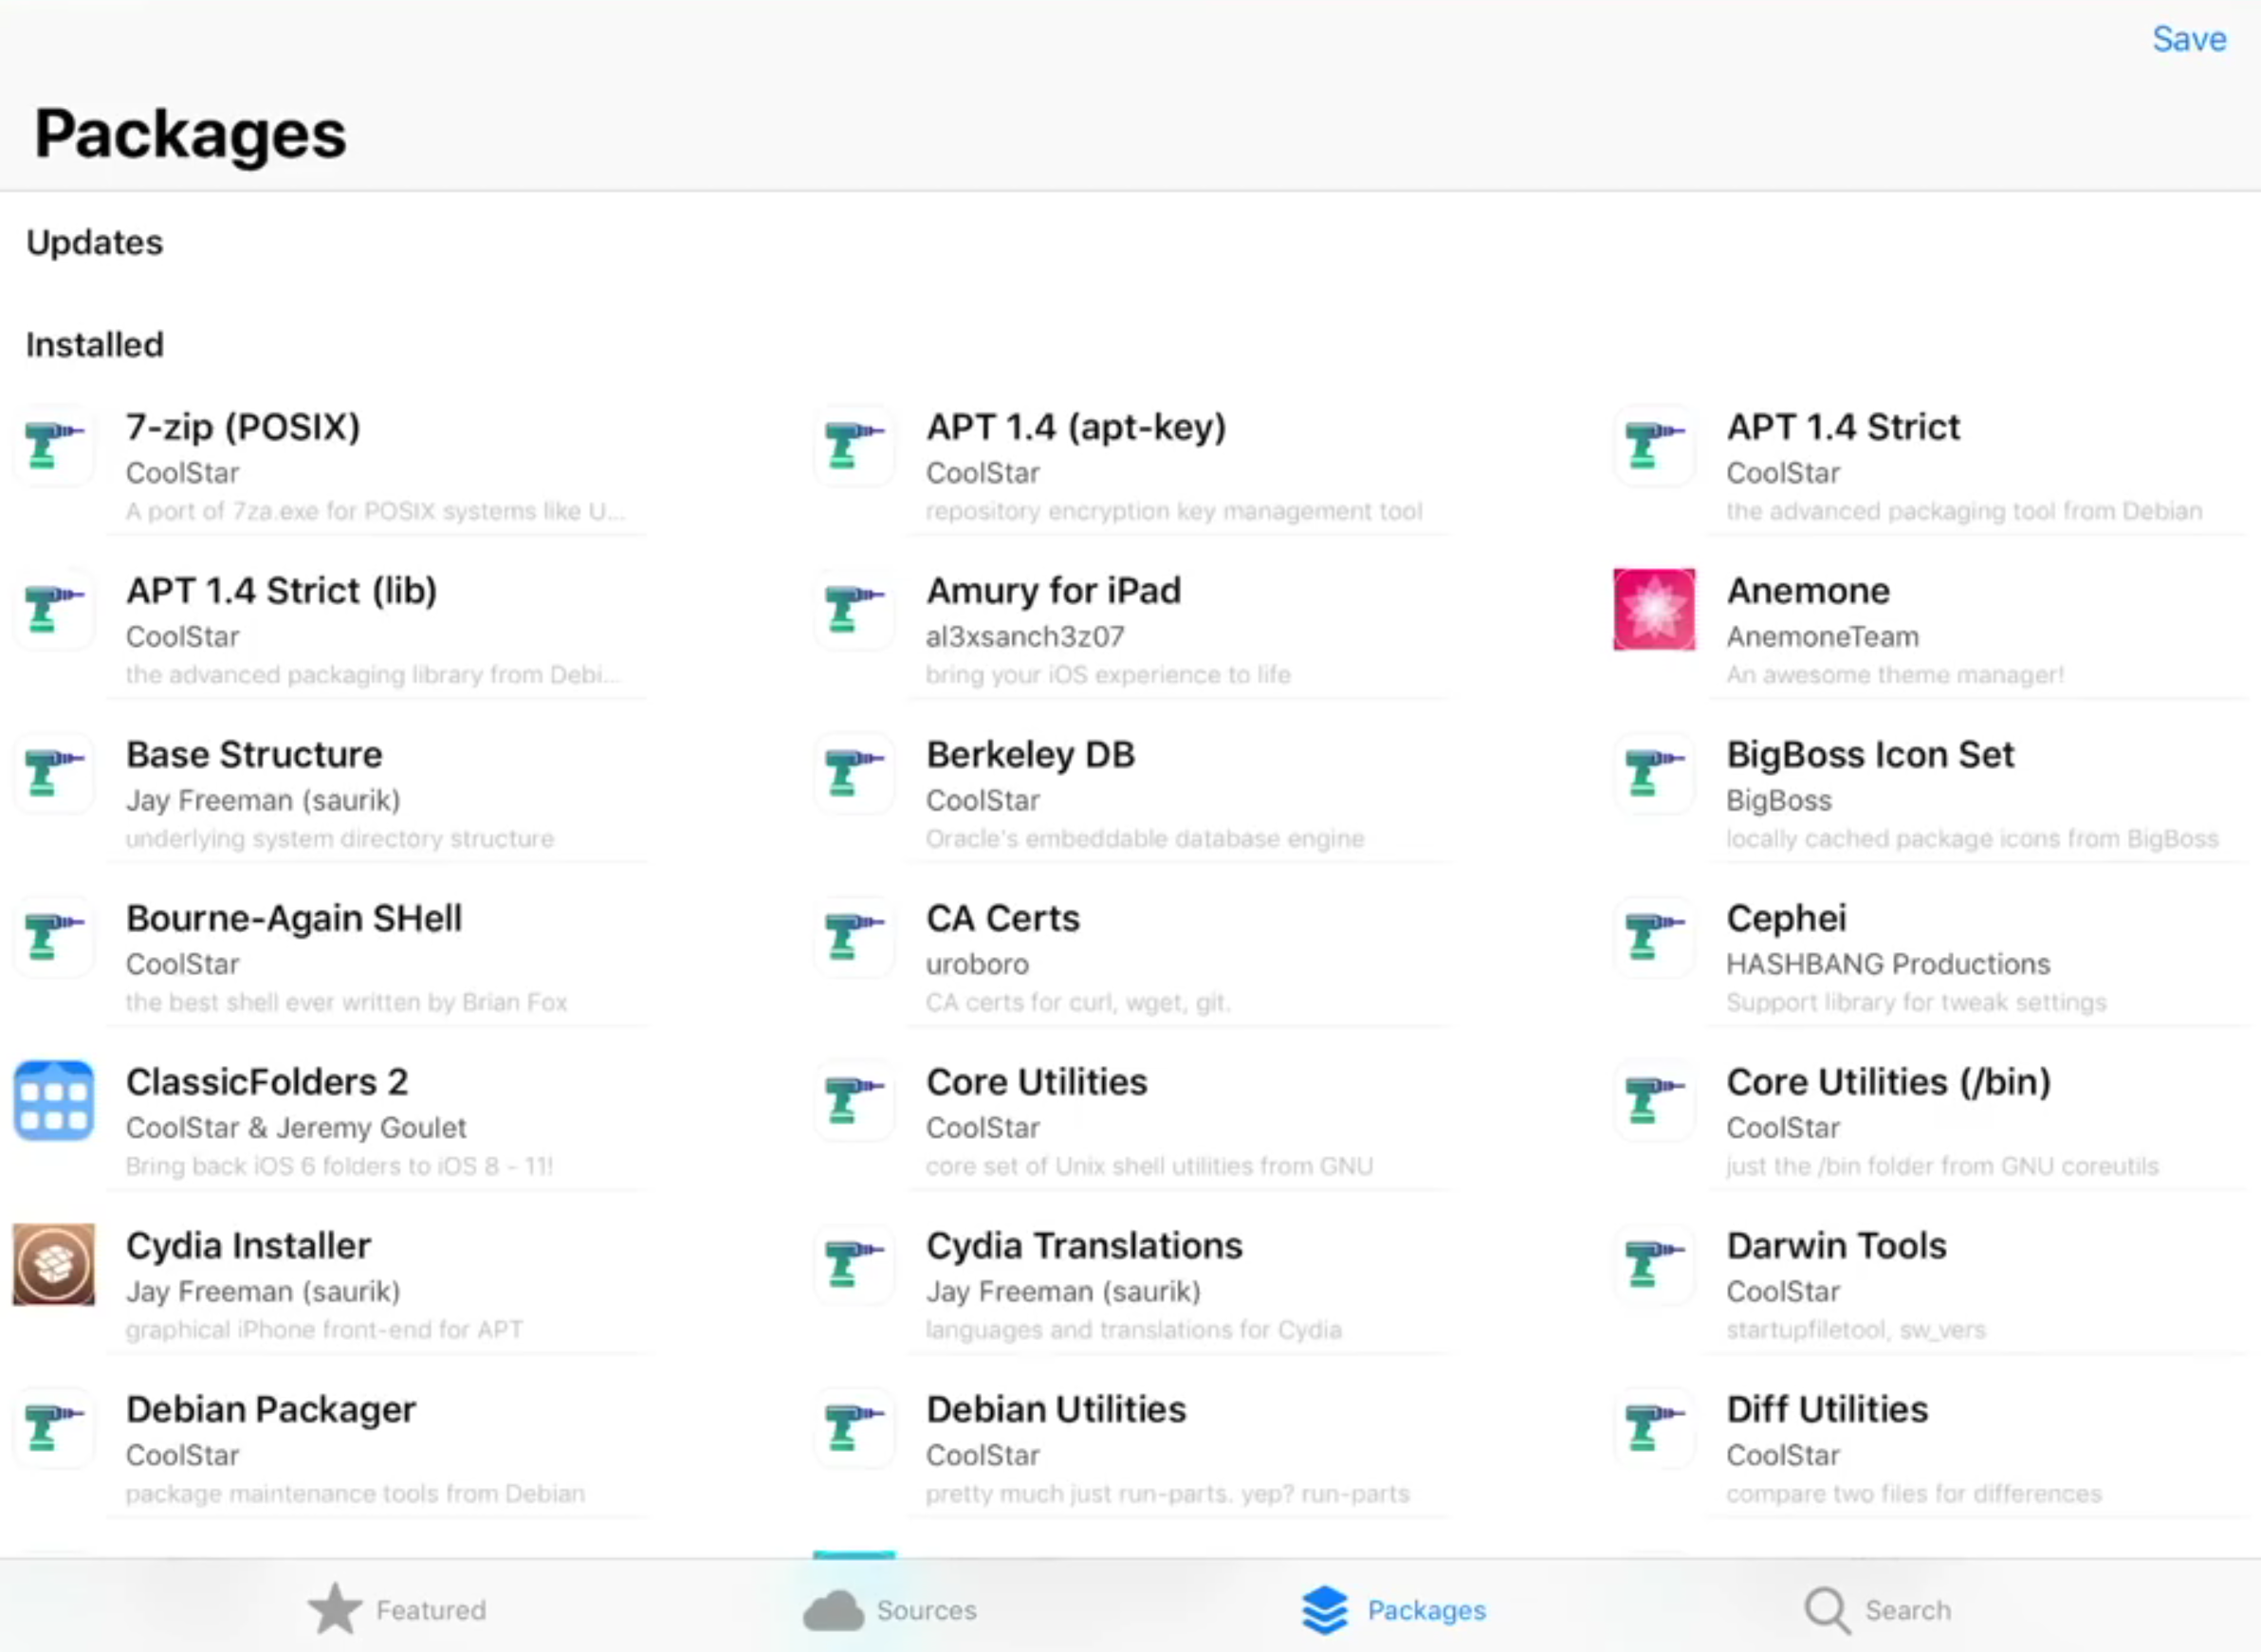Click the Packages stack icon in tab bar
Screen dimensions: 2261x1652
(1324, 1610)
